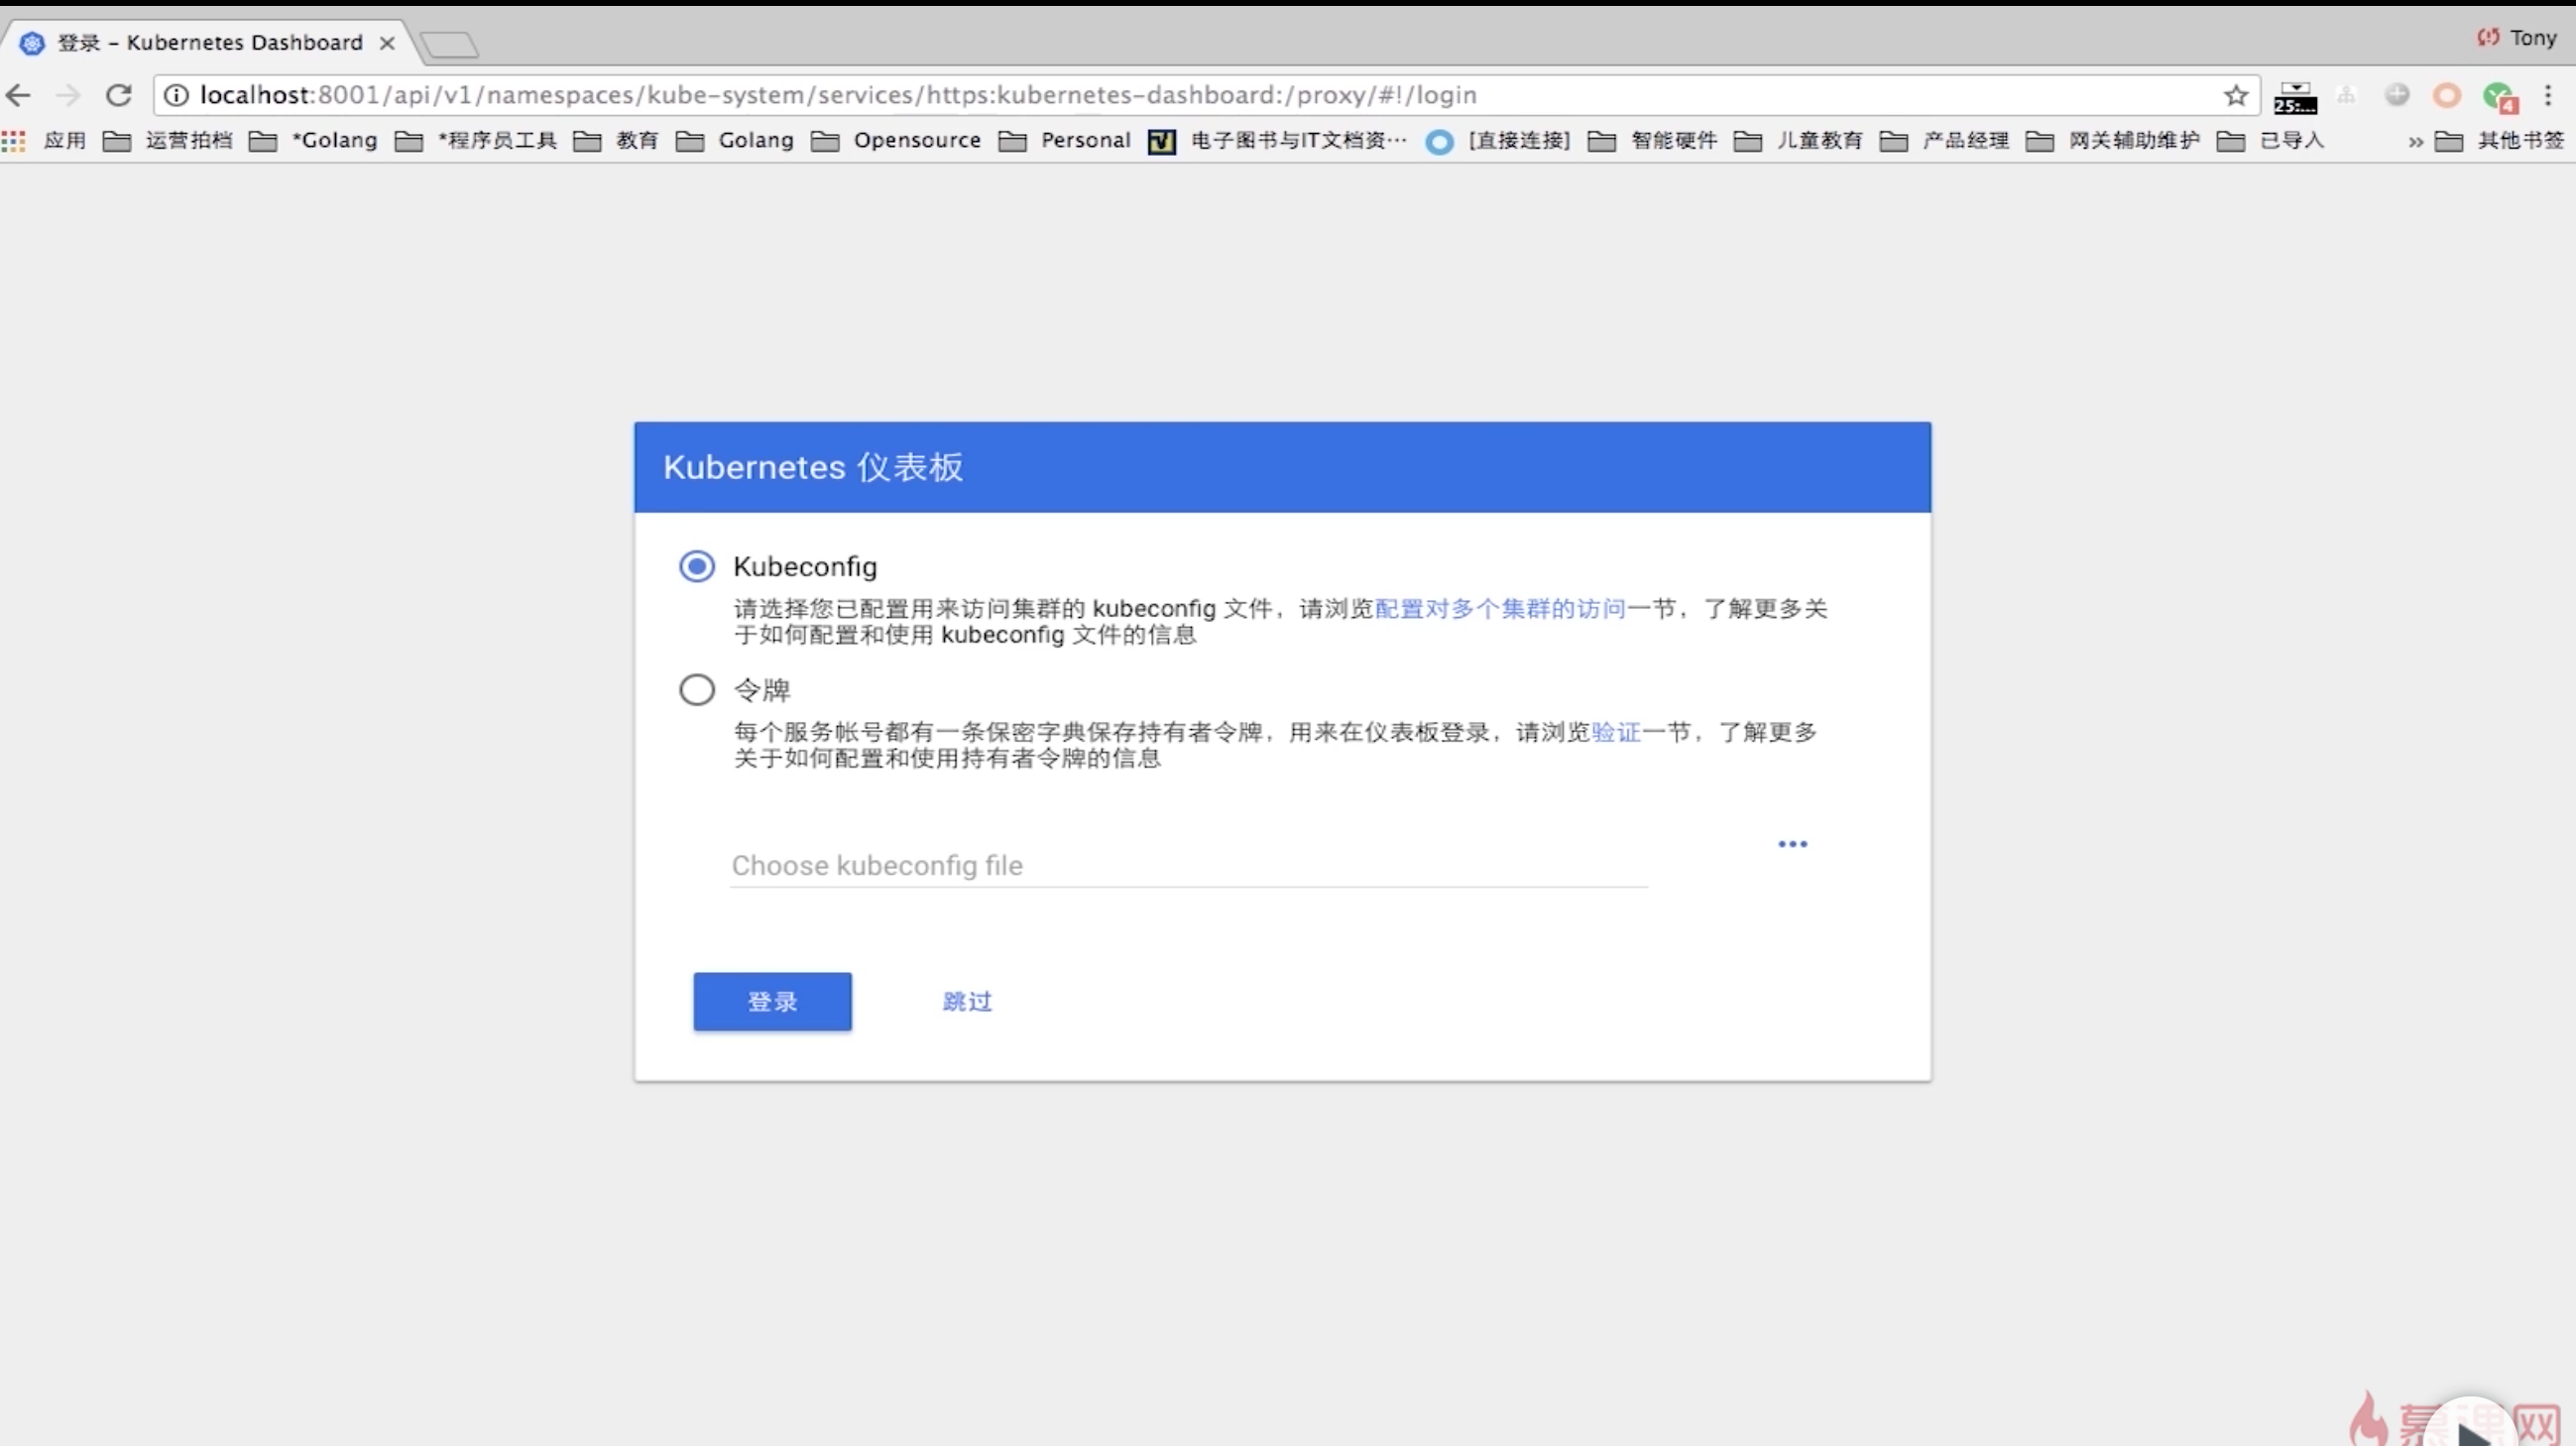Click the orange circle extension icon
Viewport: 2576px width, 1446px height.
pyautogui.click(x=2446, y=95)
